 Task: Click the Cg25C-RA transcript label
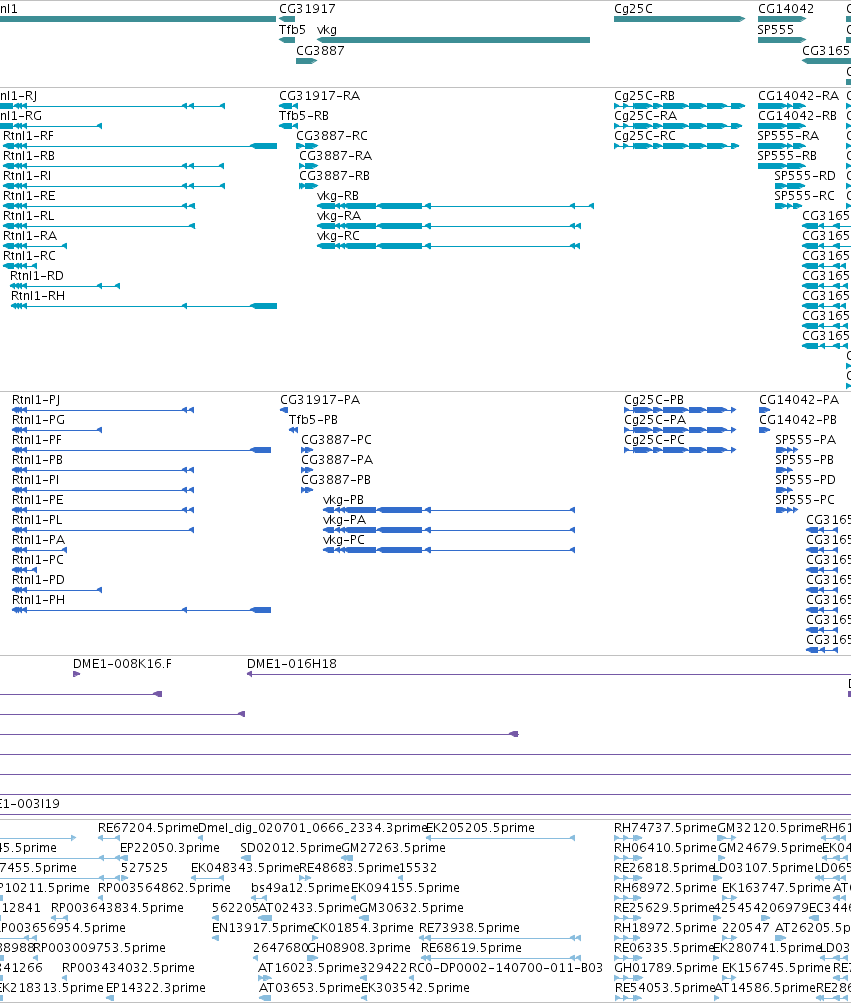pyautogui.click(x=646, y=116)
